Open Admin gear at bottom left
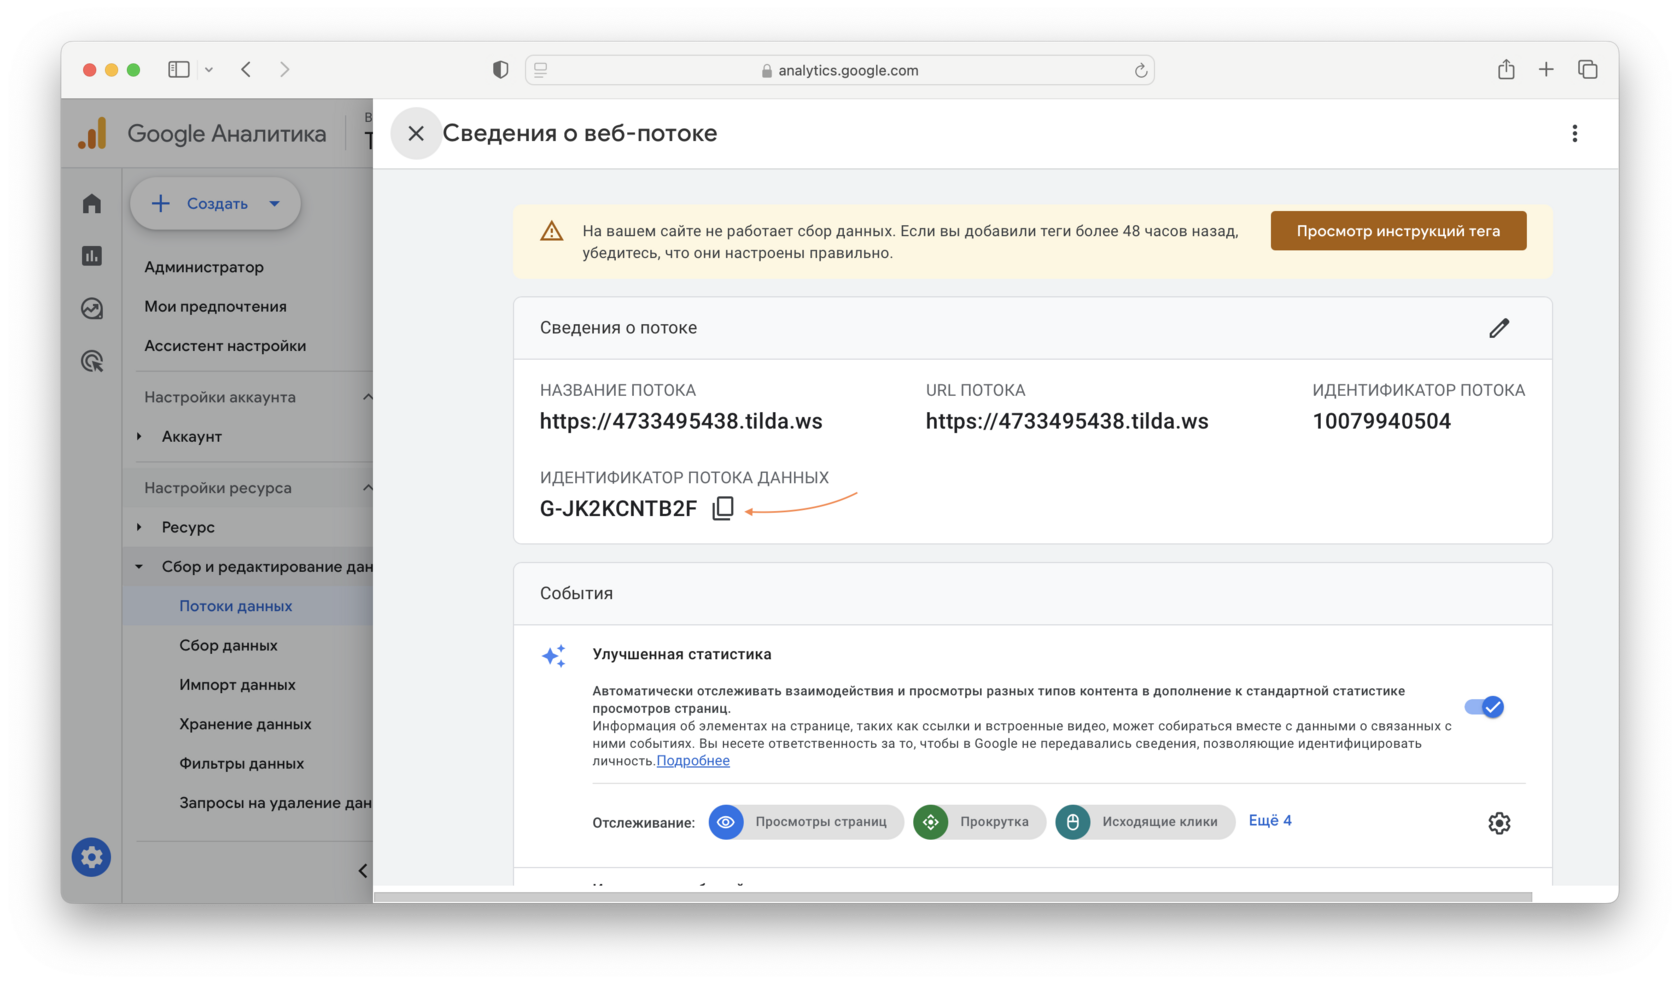 [x=91, y=857]
